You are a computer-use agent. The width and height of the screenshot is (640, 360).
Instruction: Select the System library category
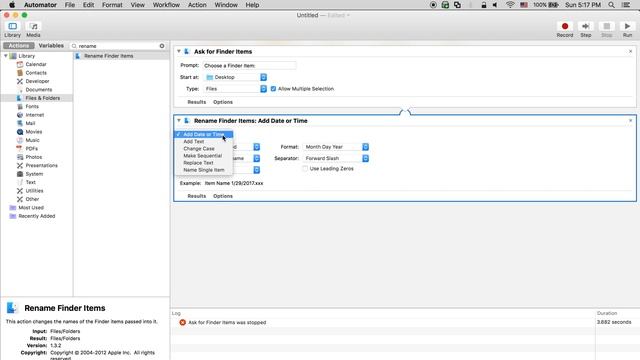tap(34, 174)
